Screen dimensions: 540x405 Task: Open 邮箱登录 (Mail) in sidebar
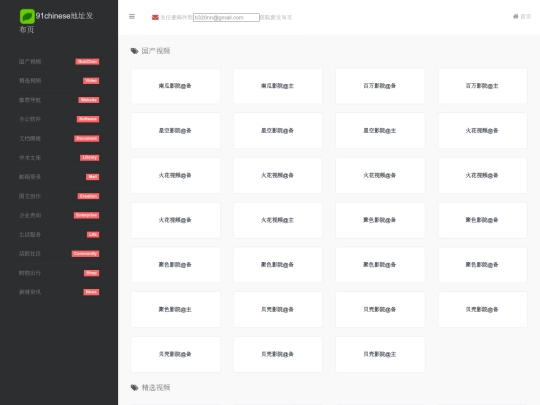coord(59,177)
